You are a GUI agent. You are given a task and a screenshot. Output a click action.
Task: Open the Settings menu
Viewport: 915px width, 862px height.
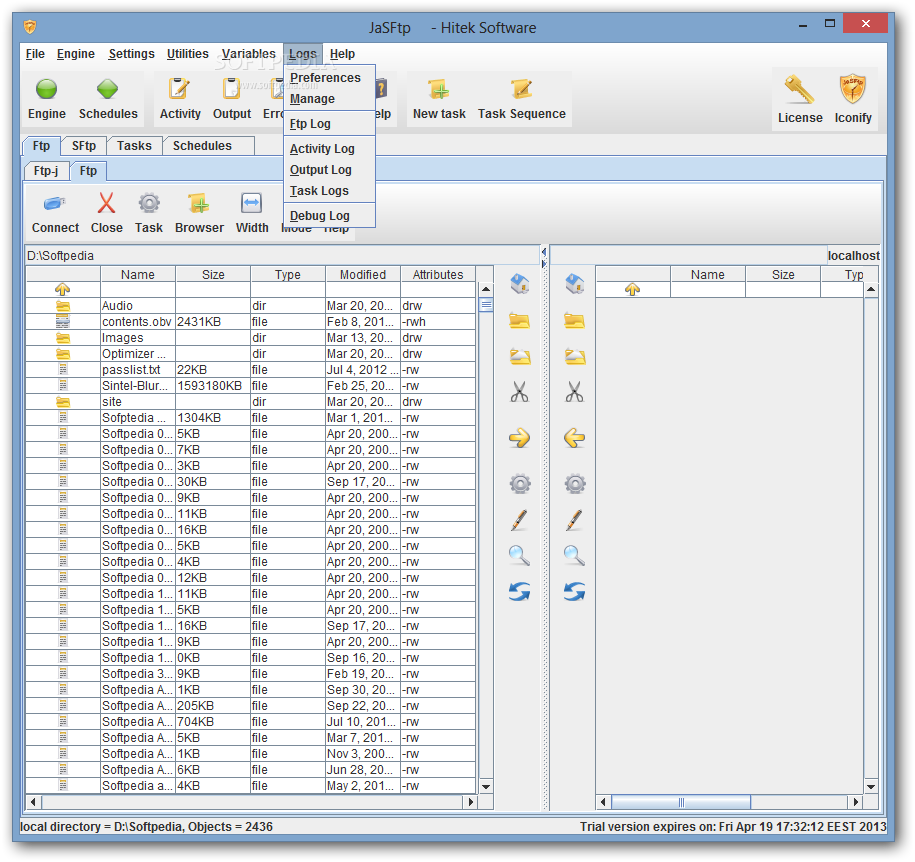click(x=131, y=54)
